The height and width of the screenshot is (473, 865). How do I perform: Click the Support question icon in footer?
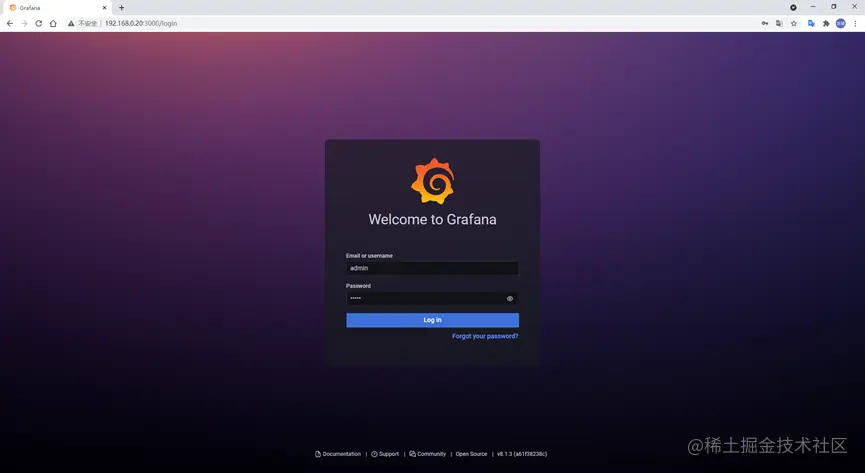click(374, 454)
